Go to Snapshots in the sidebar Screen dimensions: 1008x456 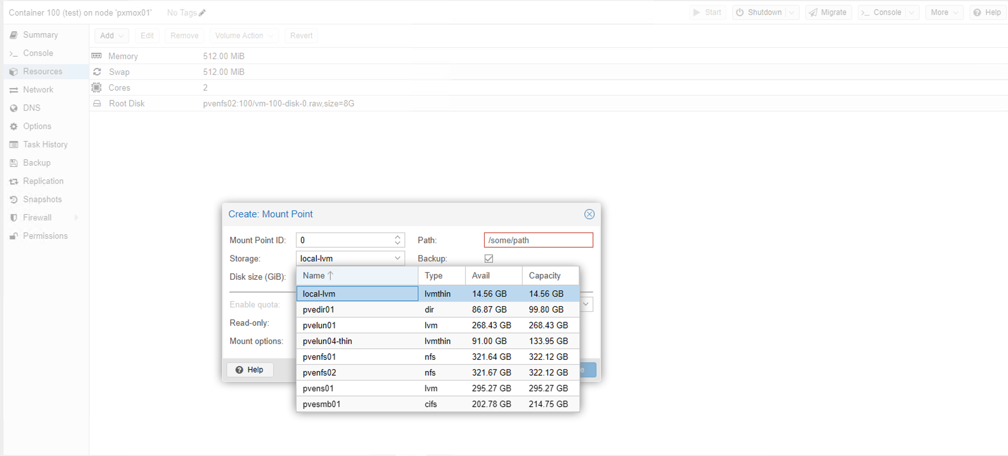(42, 200)
